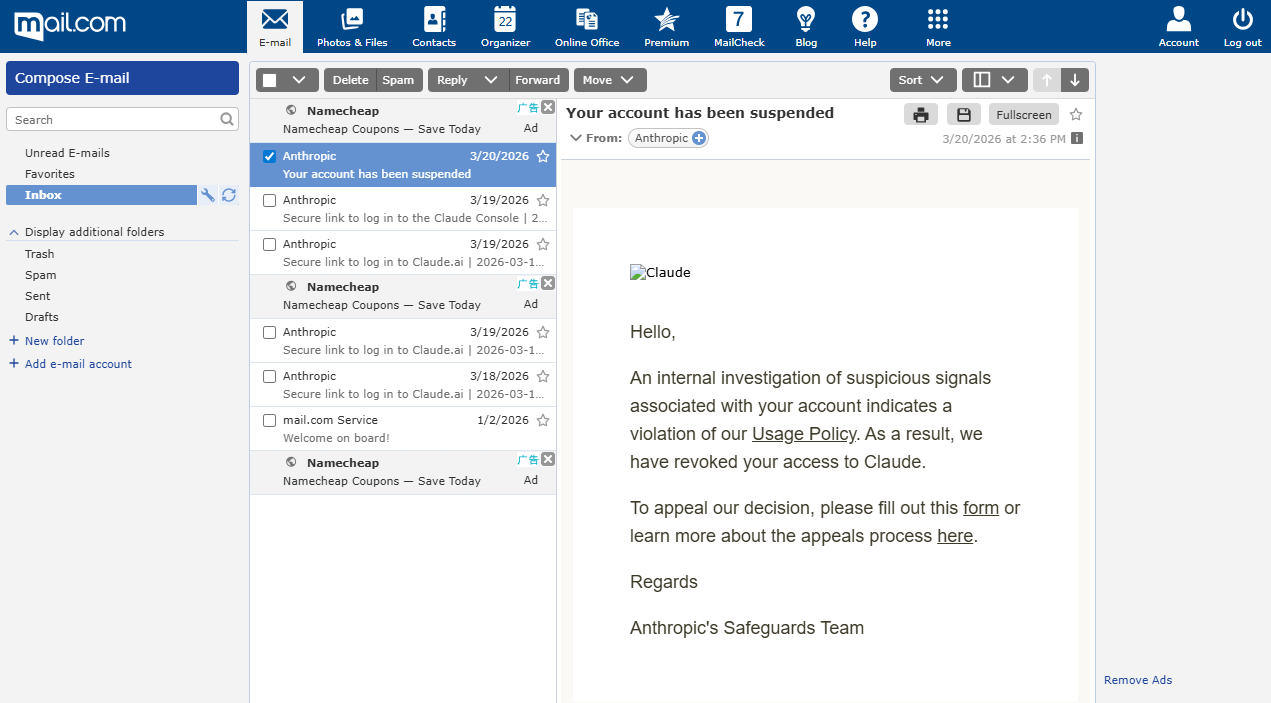
Task: Add Anthropic sender to contacts plus icon
Action: tap(698, 138)
